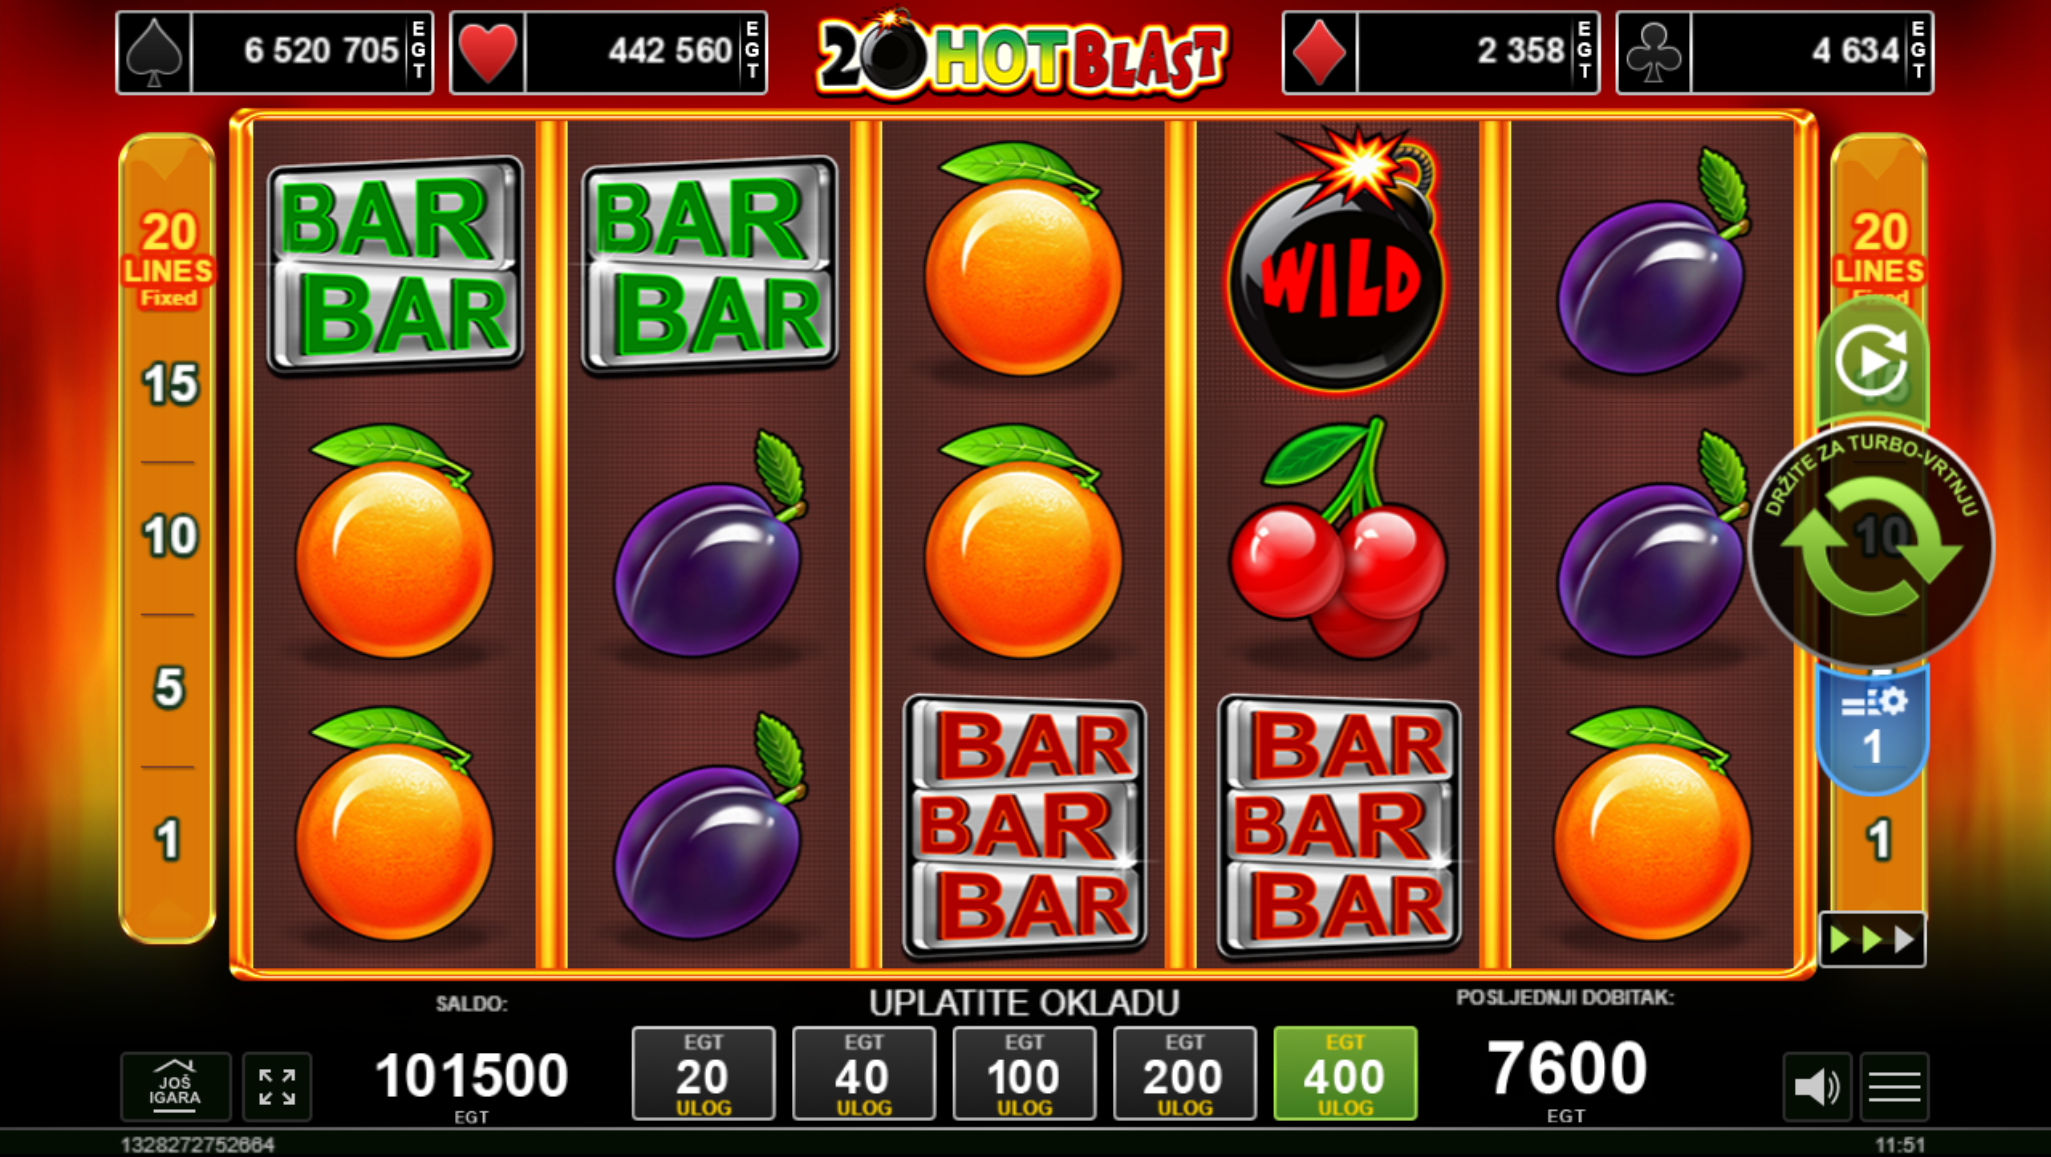The width and height of the screenshot is (2051, 1157).
Task: Start autoplay with the green play icon
Action: click(x=1871, y=362)
